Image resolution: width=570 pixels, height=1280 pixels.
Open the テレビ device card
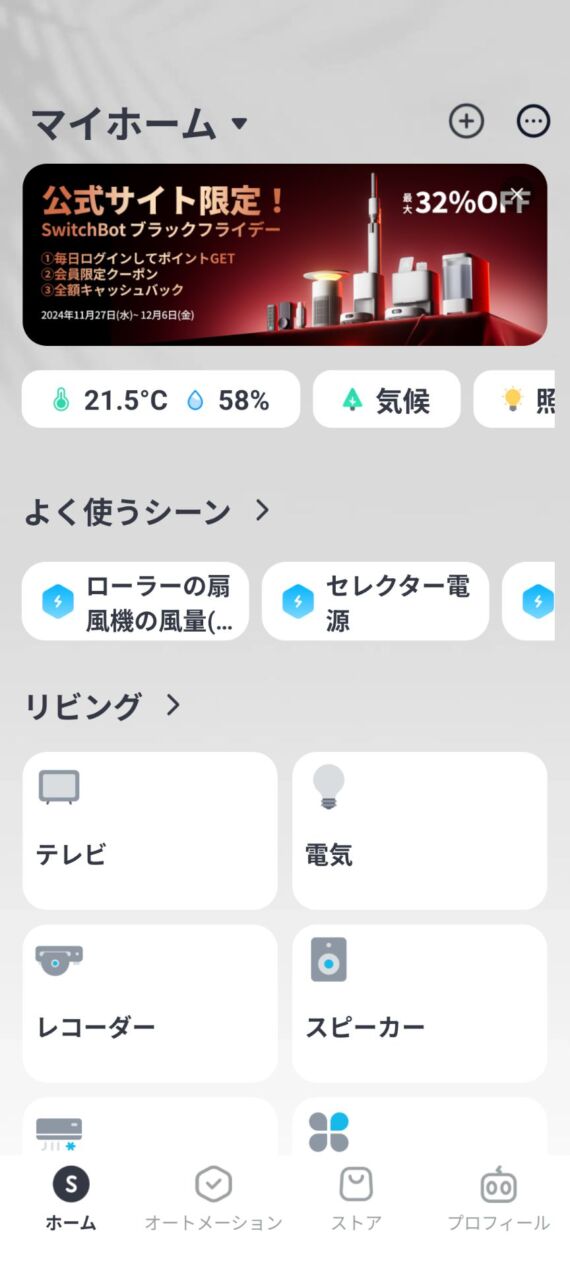pyautogui.click(x=150, y=831)
